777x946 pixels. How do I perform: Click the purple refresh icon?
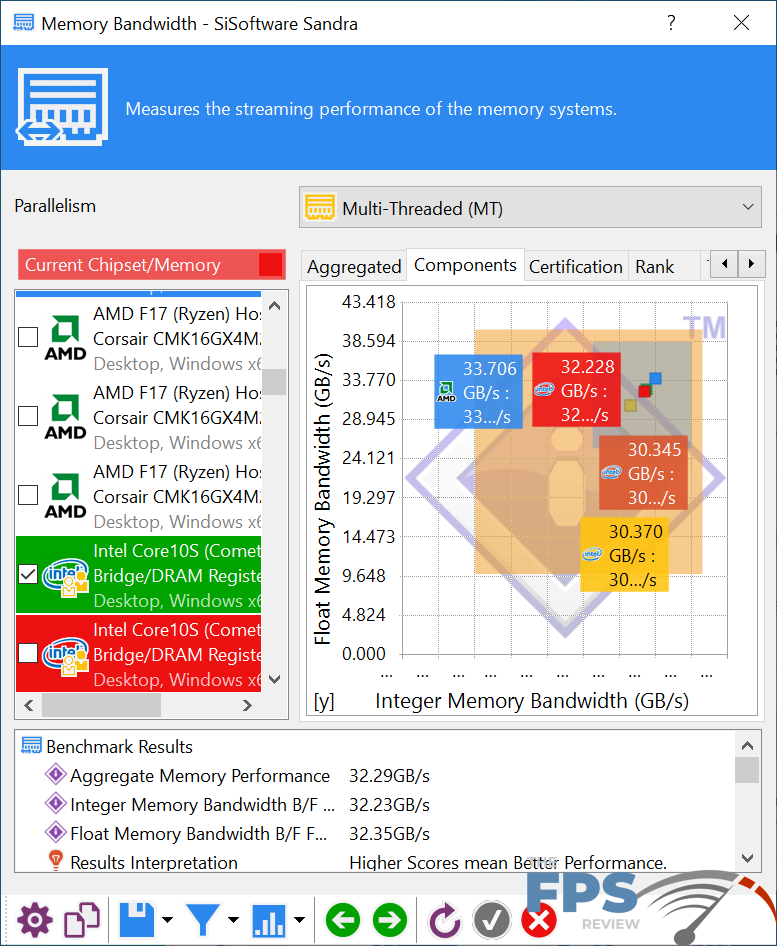[445, 921]
